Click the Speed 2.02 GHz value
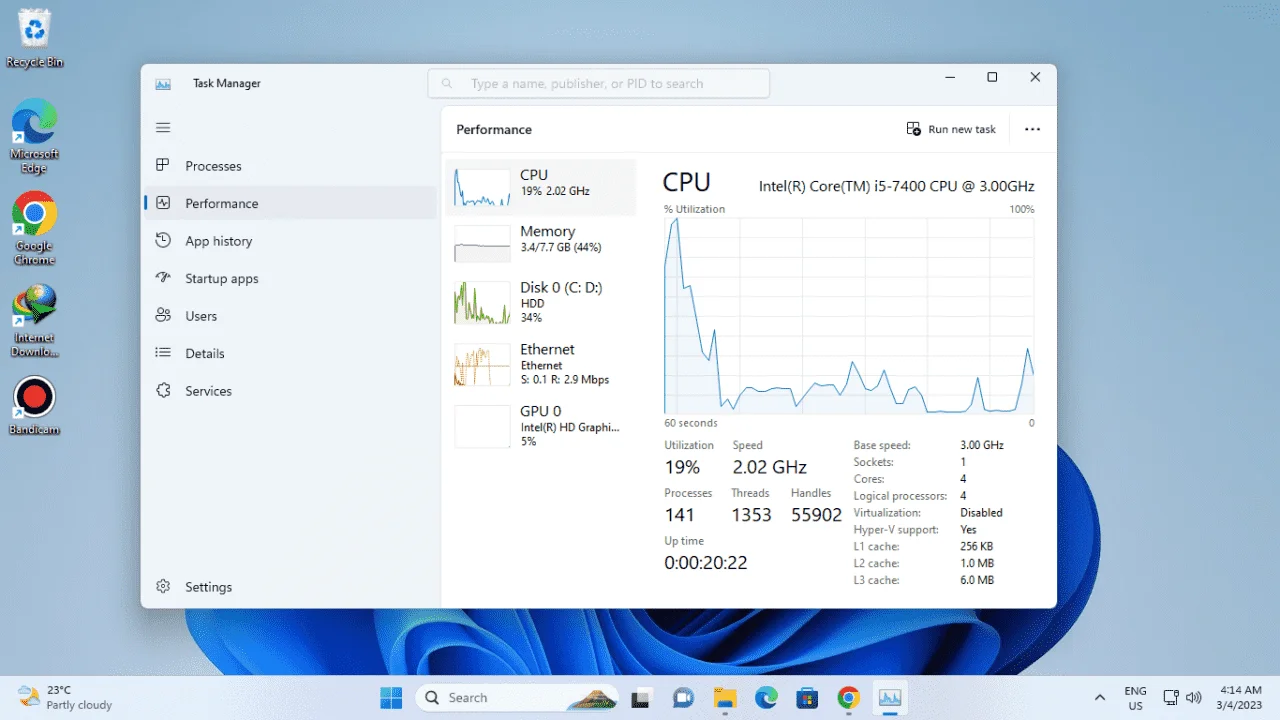The height and width of the screenshot is (720, 1280). (x=769, y=467)
